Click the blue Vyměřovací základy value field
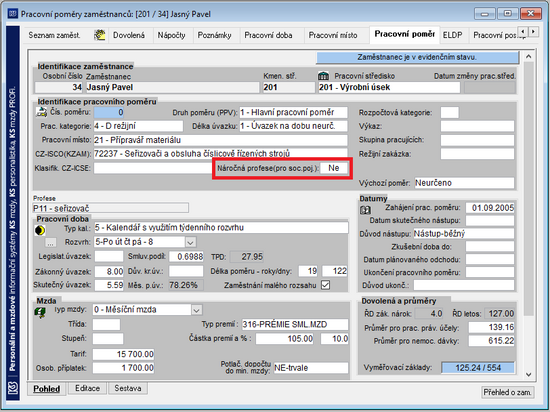Viewport: 550px width, 412px height. point(478,368)
